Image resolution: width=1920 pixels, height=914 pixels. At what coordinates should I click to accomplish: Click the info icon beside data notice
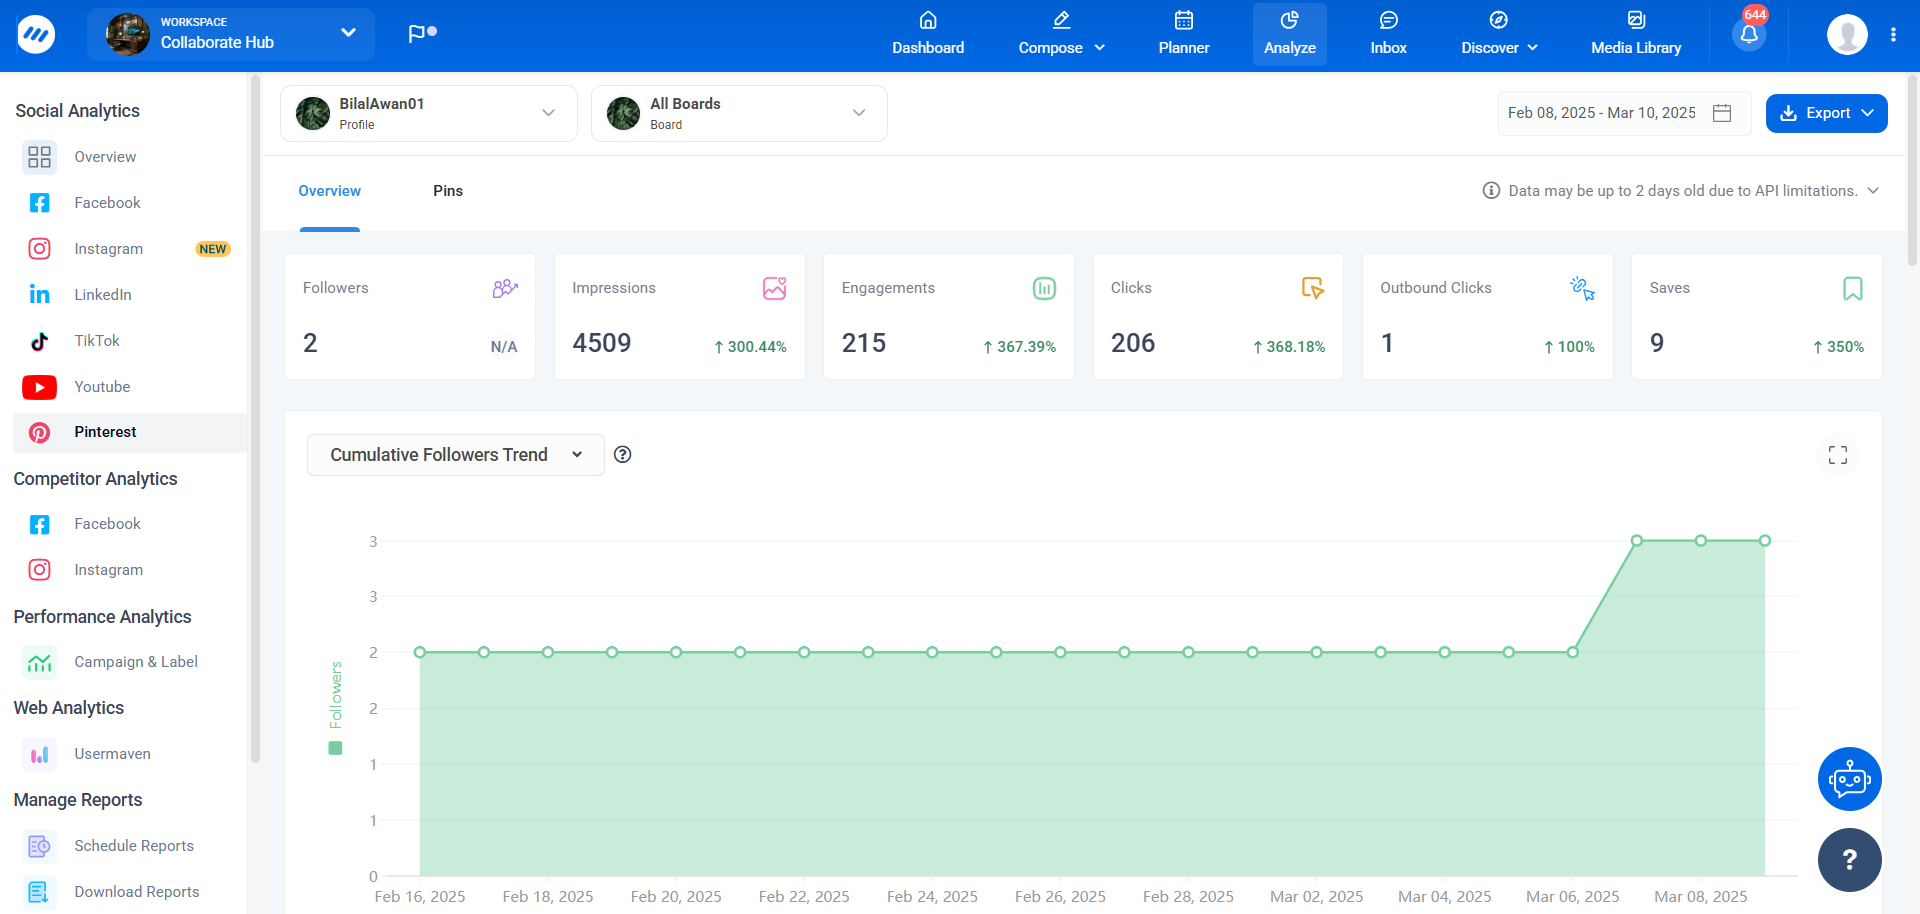(1491, 191)
